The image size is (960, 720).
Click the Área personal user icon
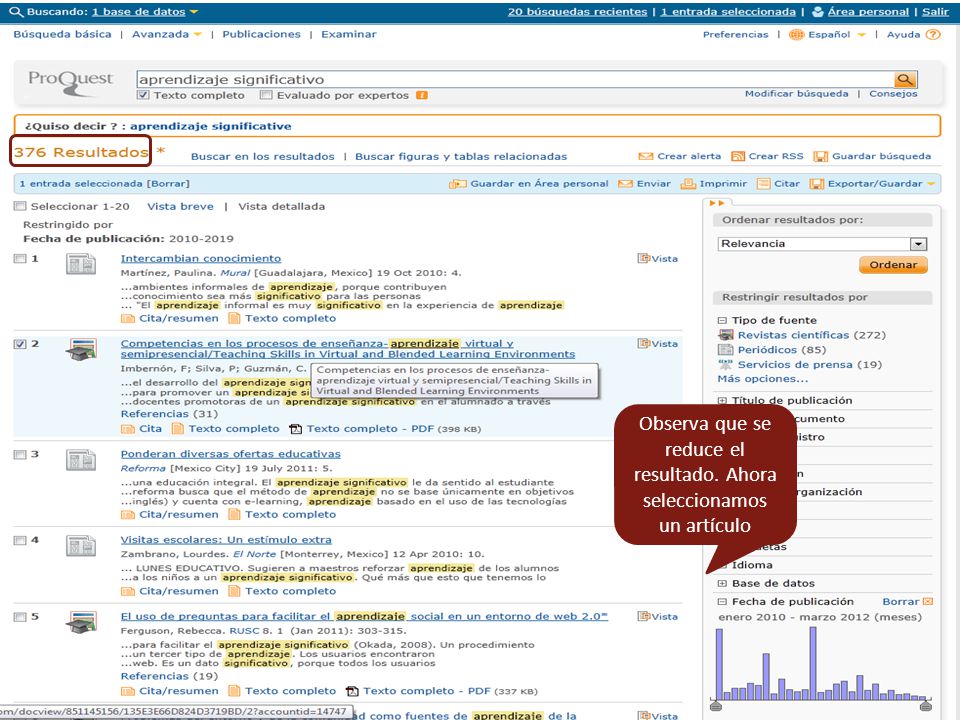[817, 12]
